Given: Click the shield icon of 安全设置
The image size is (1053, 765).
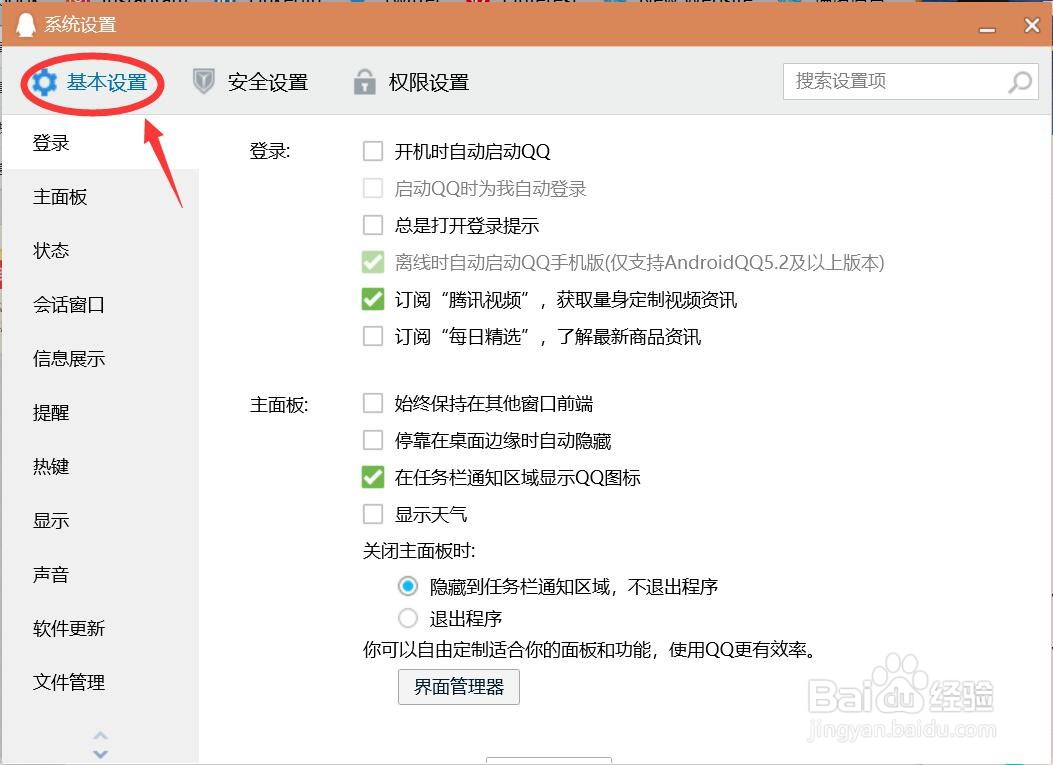Looking at the screenshot, I should pyautogui.click(x=203, y=82).
